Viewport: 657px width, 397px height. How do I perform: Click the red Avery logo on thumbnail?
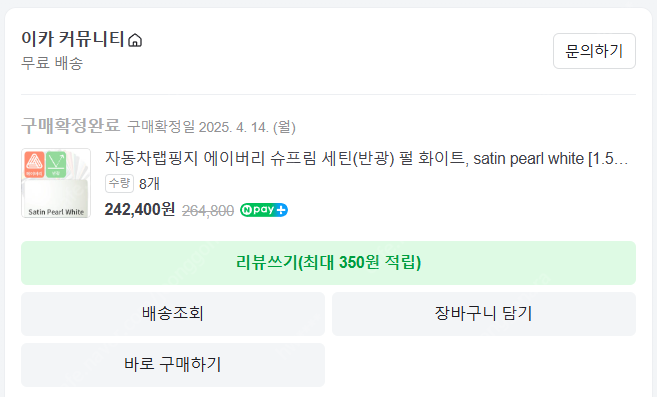34,164
